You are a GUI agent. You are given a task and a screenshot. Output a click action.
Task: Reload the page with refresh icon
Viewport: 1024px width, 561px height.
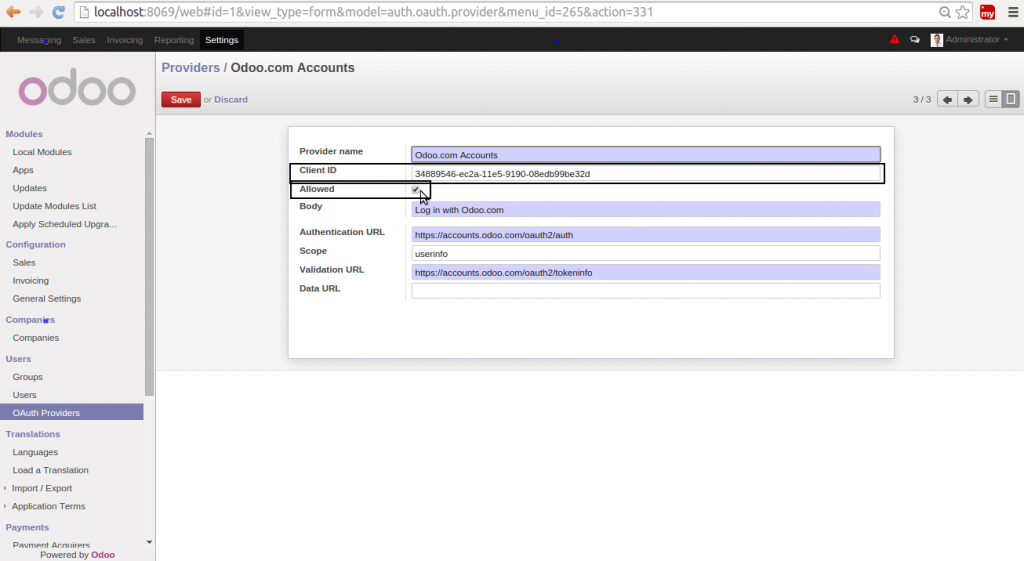[58, 12]
